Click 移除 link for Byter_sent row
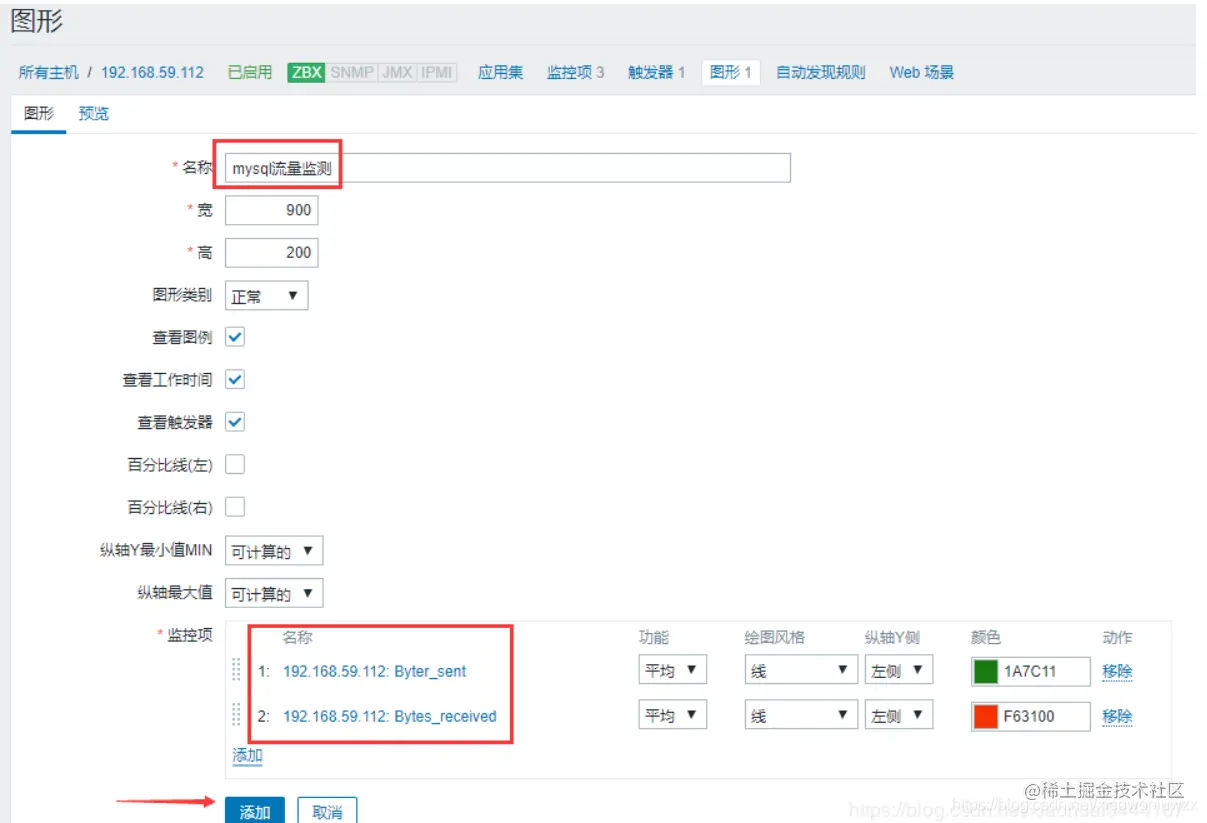Viewport: 1207px width, 823px height. pos(1117,671)
